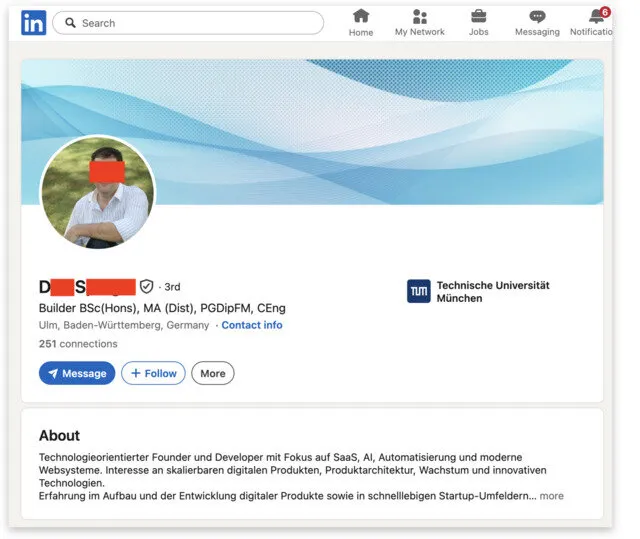The image size is (640, 539).
Task: Open Technische Universität München link
Action: tap(493, 291)
